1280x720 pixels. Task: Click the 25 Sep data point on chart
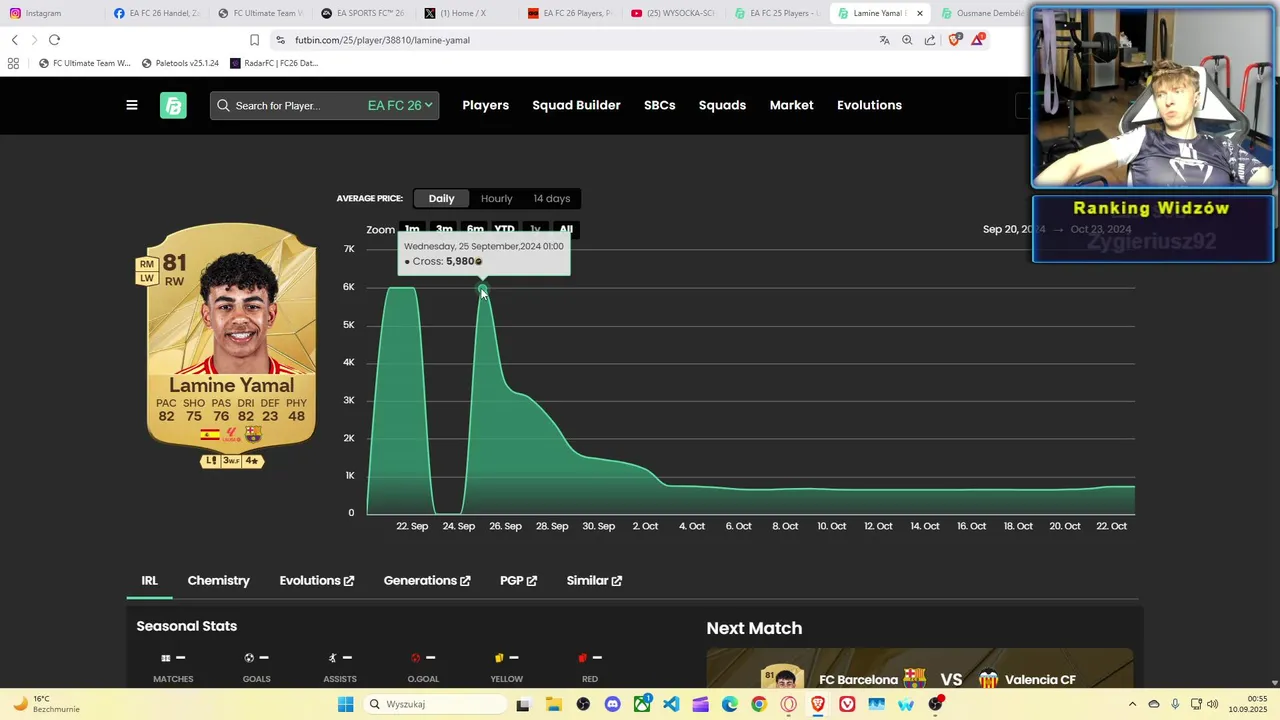click(482, 290)
